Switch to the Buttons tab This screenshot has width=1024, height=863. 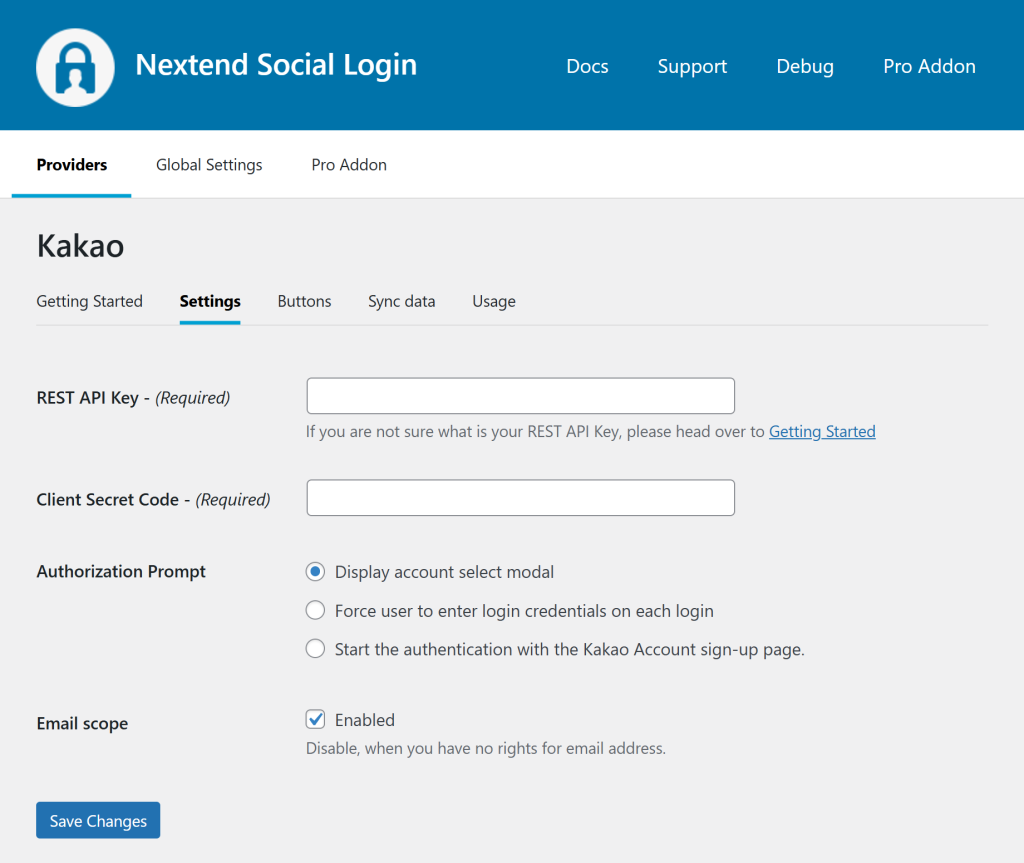tap(304, 301)
